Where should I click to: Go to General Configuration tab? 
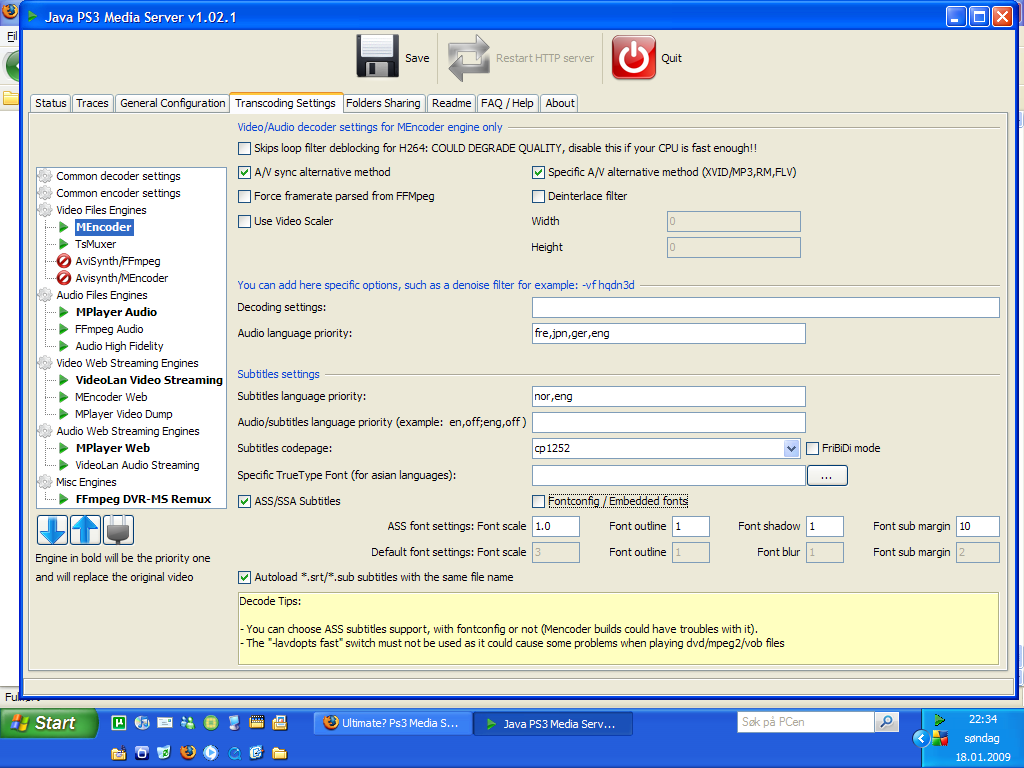click(x=172, y=103)
